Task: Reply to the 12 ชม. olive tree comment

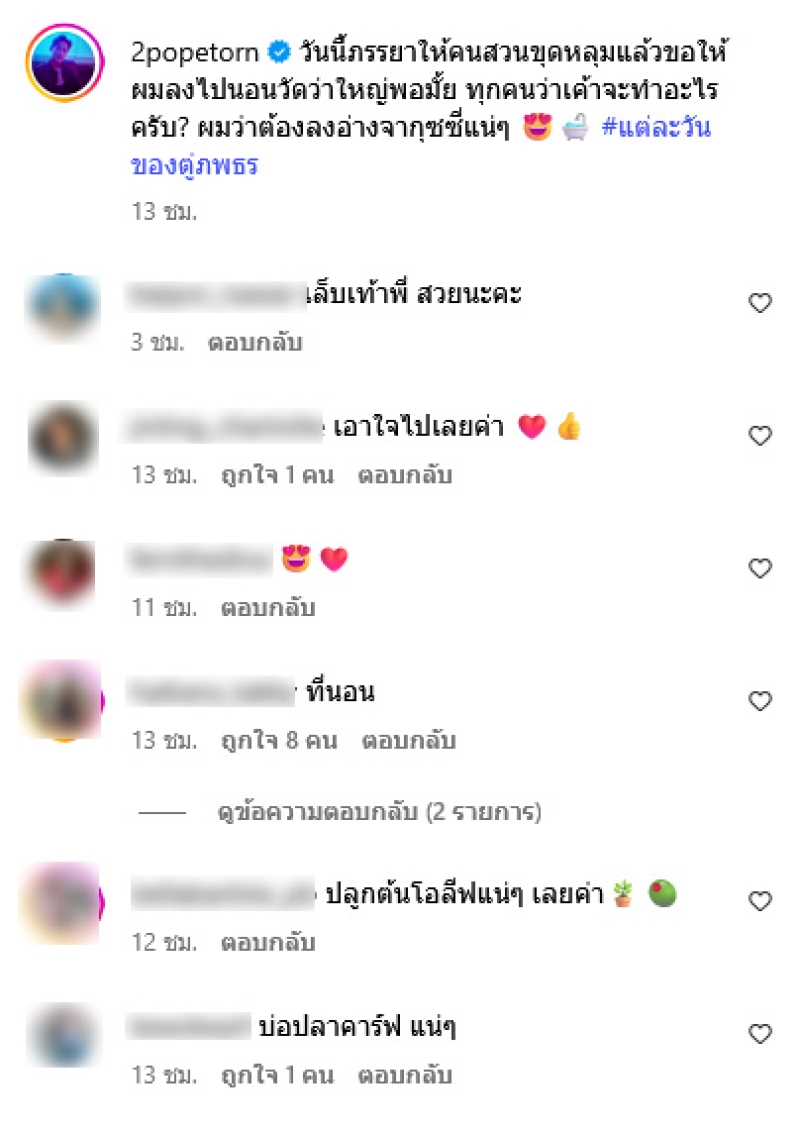Action: click(x=268, y=943)
